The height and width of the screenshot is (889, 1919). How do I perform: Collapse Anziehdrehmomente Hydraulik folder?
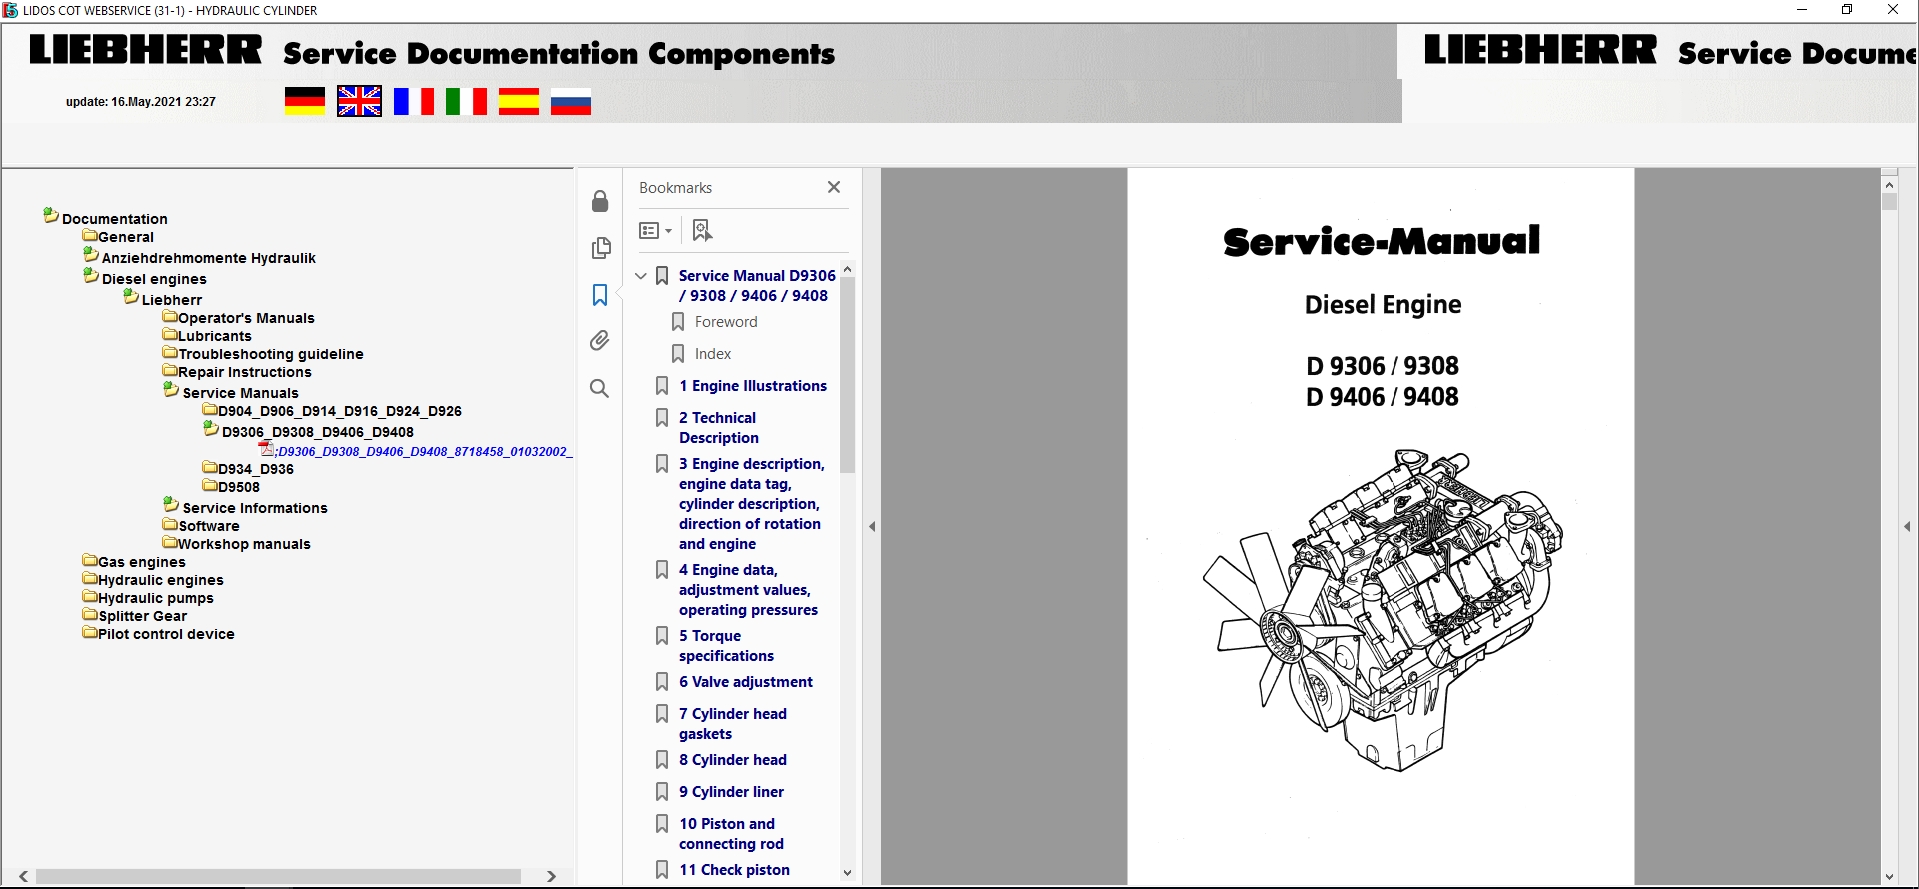(x=91, y=255)
